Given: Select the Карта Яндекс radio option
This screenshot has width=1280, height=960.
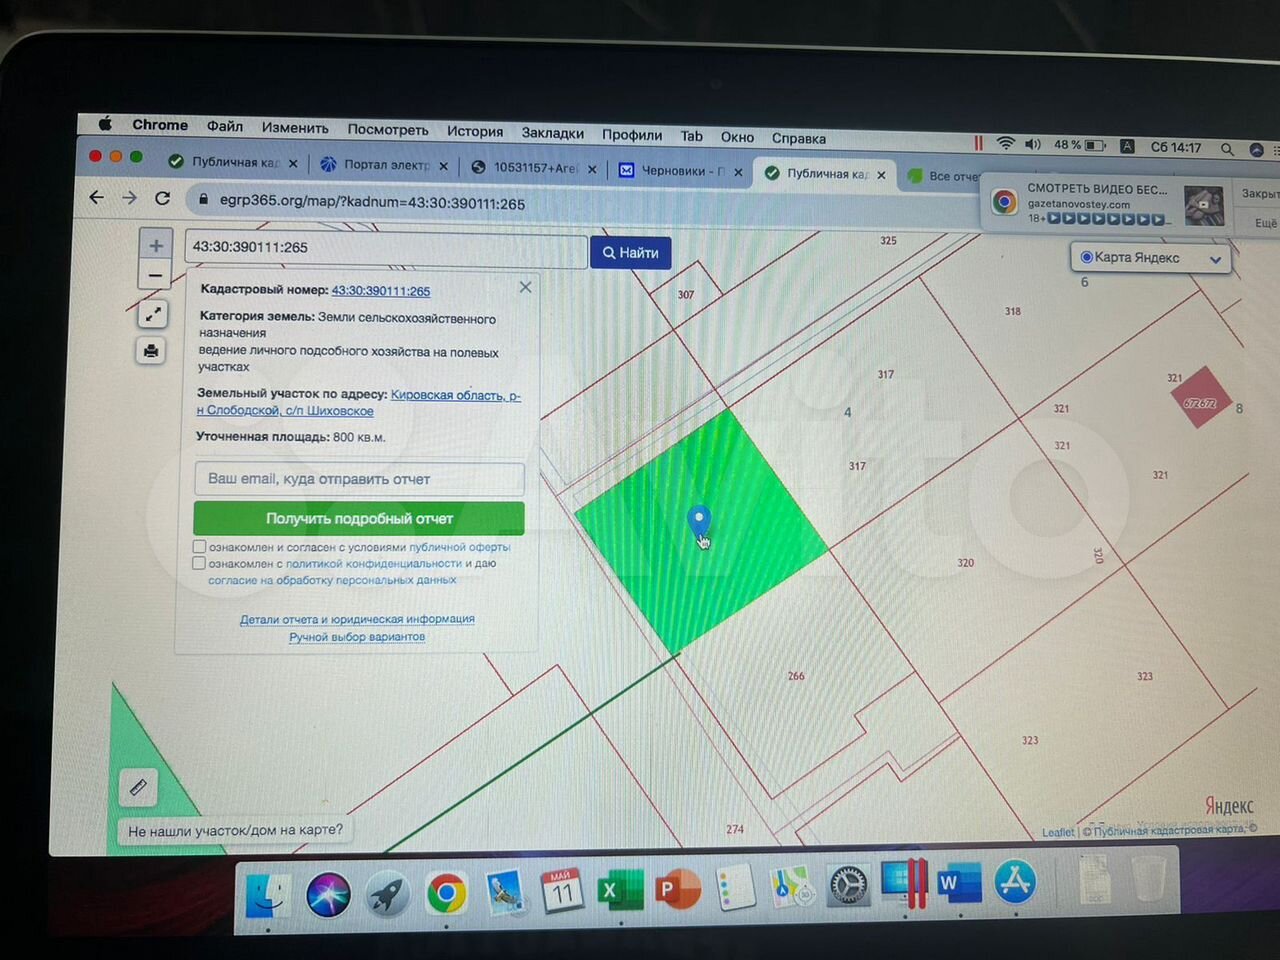Looking at the screenshot, I should pyautogui.click(x=1086, y=257).
